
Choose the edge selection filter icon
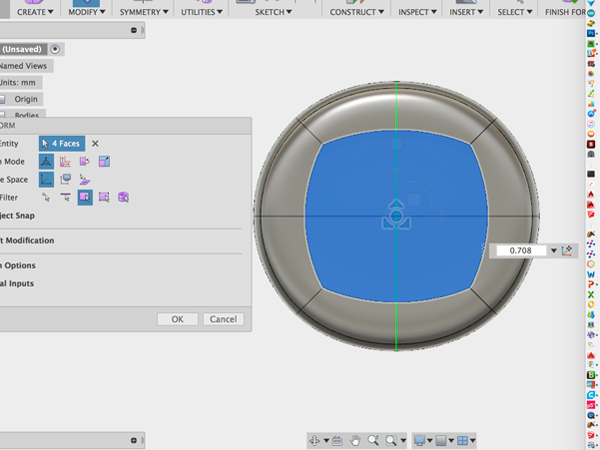(65, 197)
